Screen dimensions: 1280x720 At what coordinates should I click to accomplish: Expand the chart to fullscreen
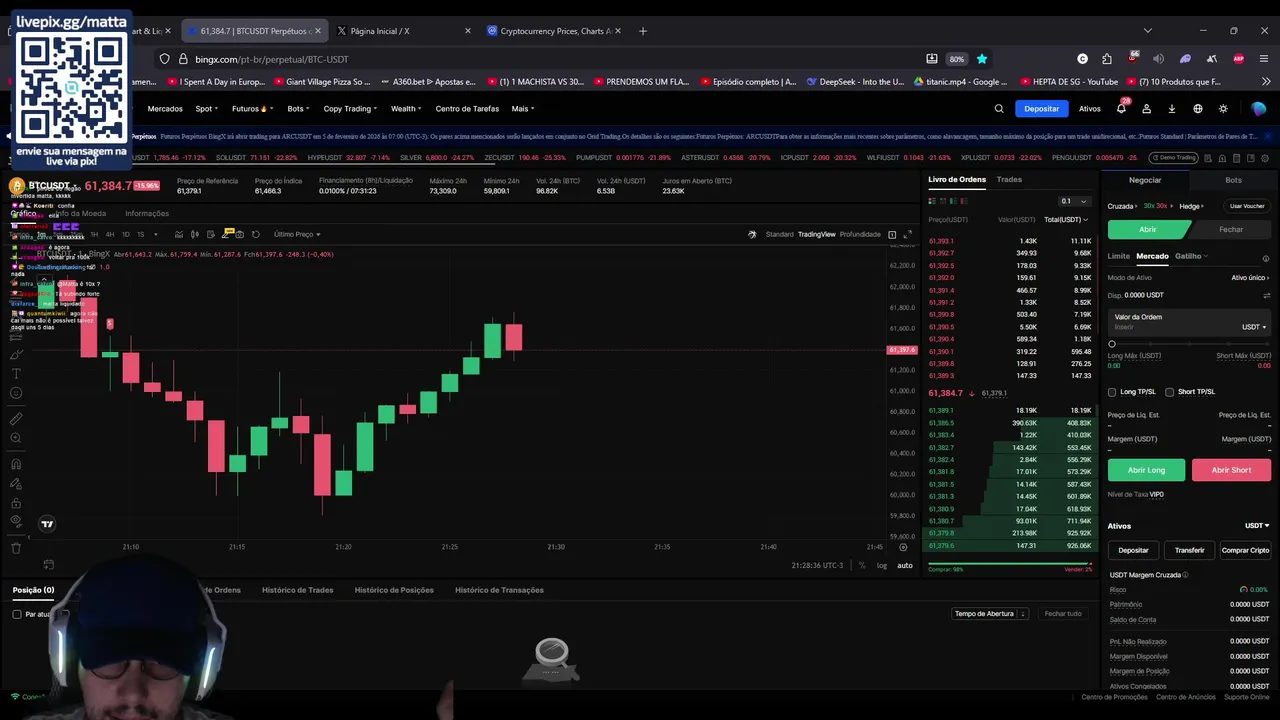(x=907, y=234)
